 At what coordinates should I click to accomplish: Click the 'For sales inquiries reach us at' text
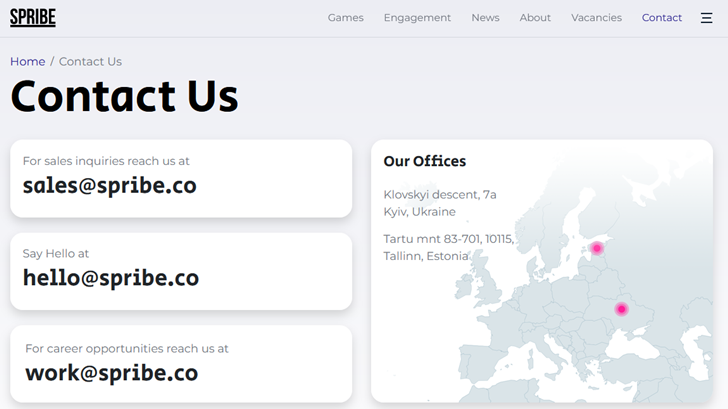tap(106, 161)
